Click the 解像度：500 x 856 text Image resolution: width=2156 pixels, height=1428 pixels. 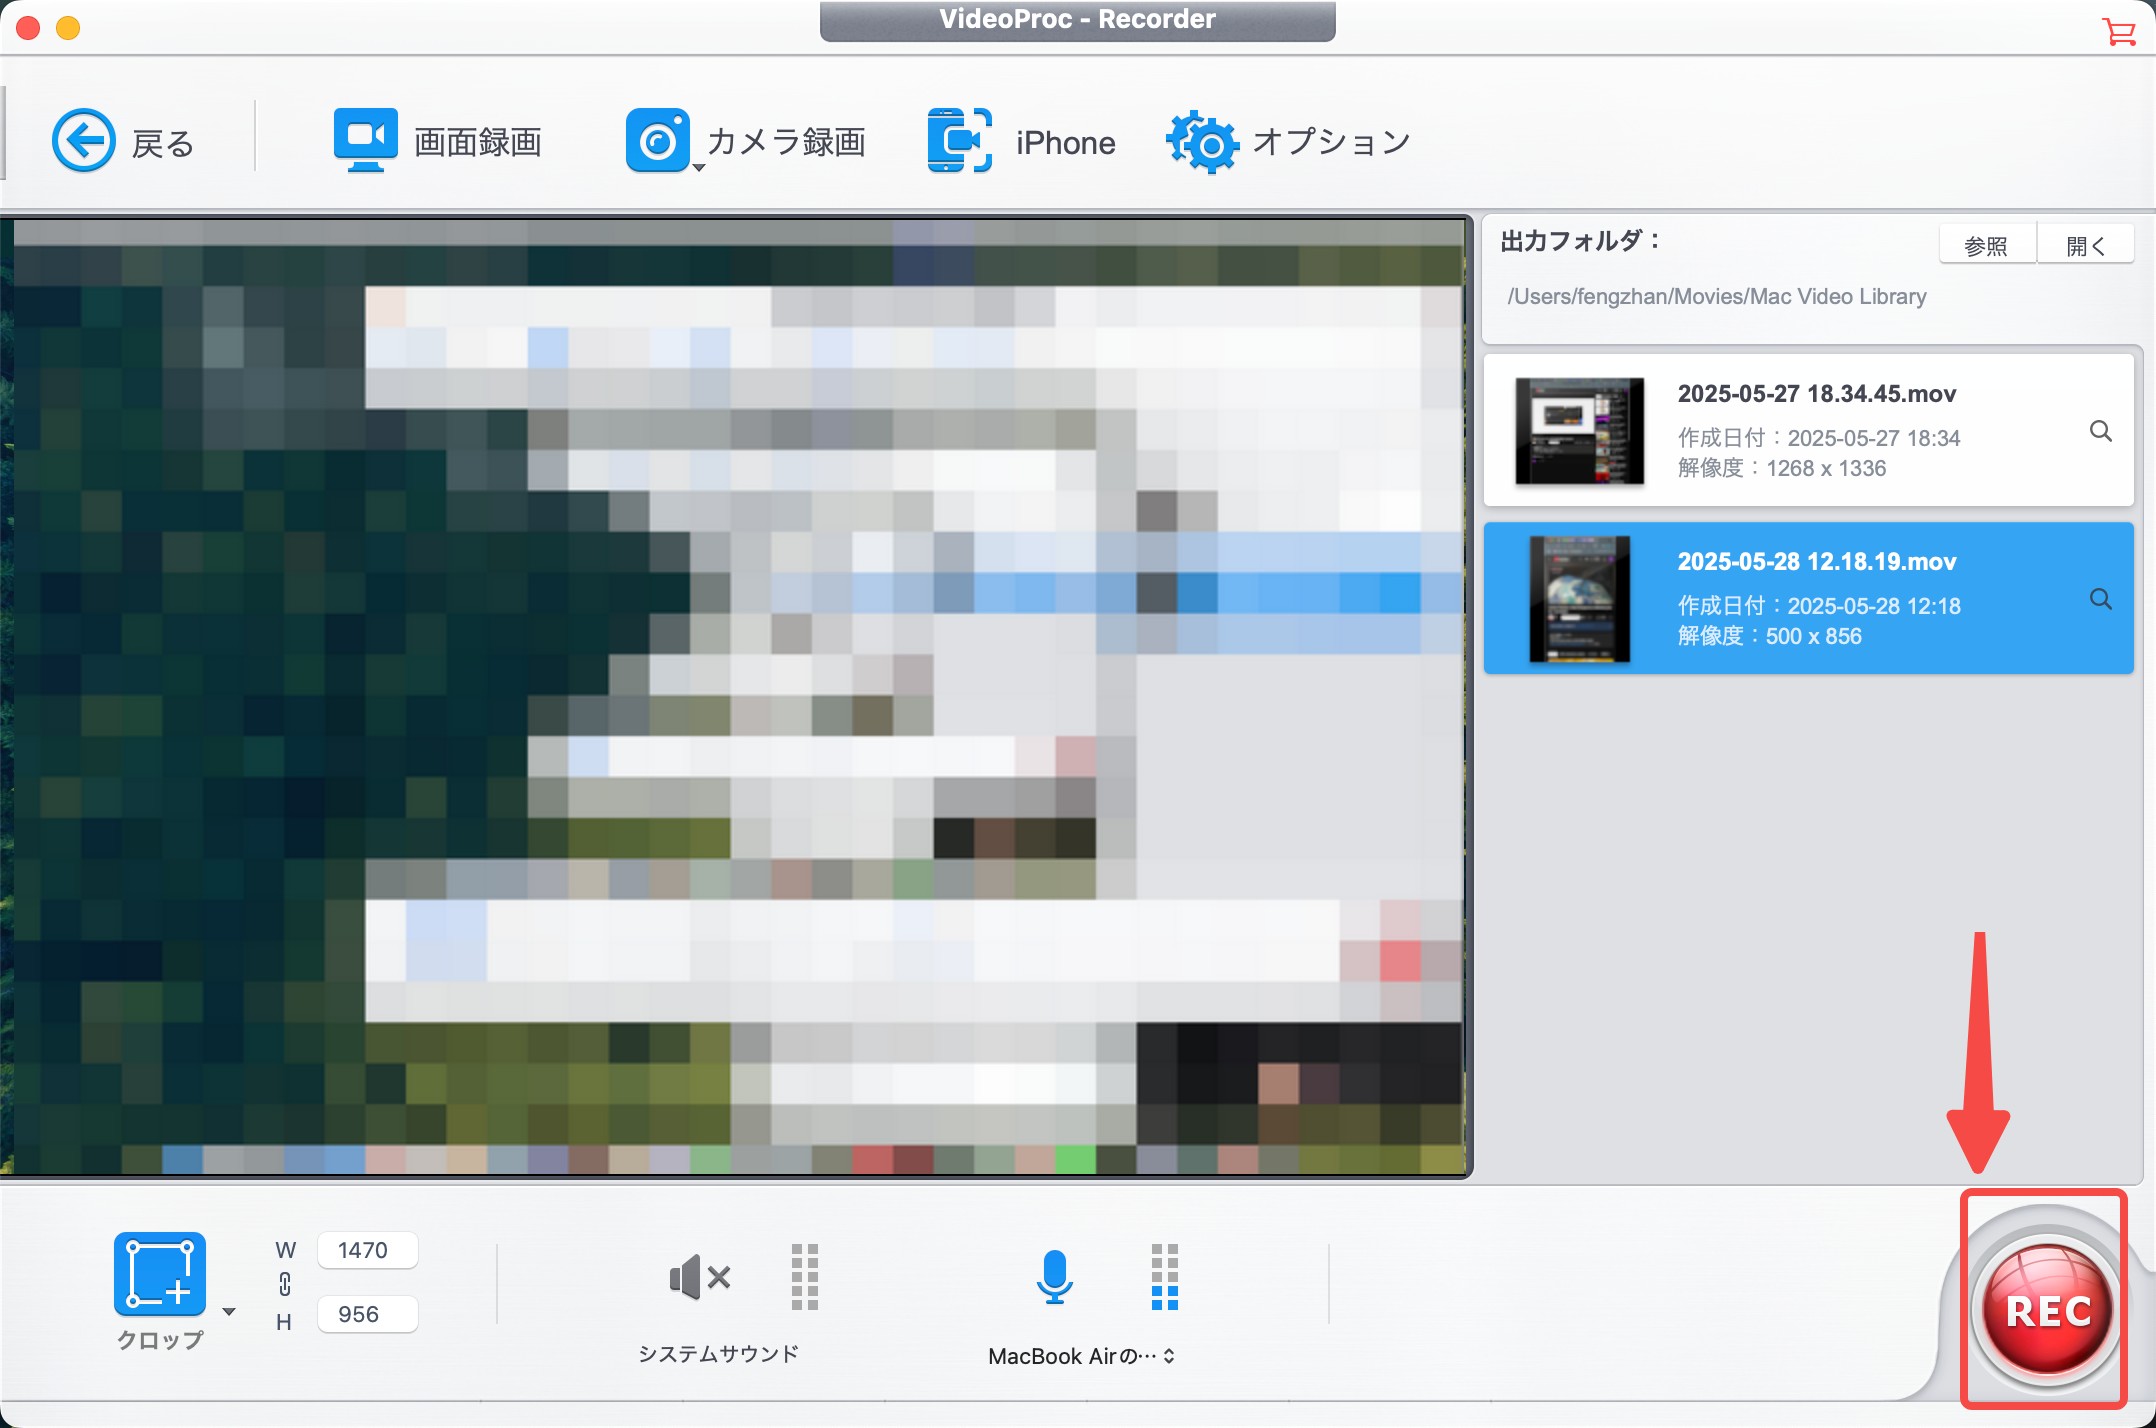click(1769, 636)
